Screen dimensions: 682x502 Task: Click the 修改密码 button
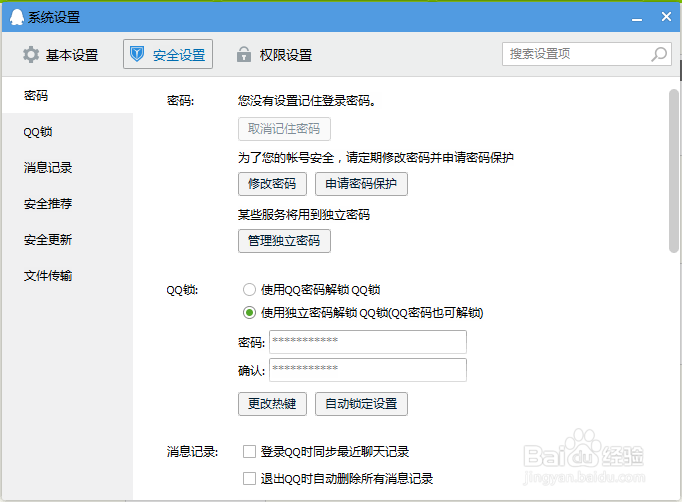pos(272,184)
